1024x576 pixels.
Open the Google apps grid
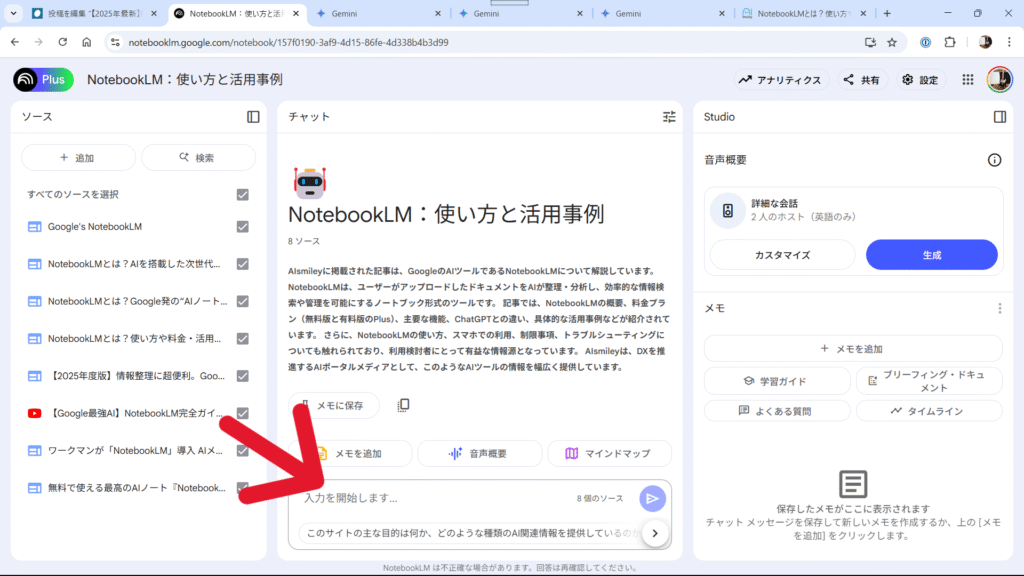968,80
